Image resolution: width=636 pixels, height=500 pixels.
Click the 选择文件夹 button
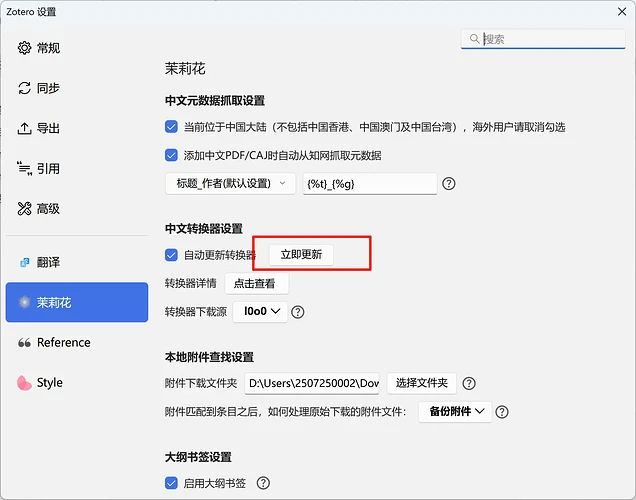coord(421,383)
